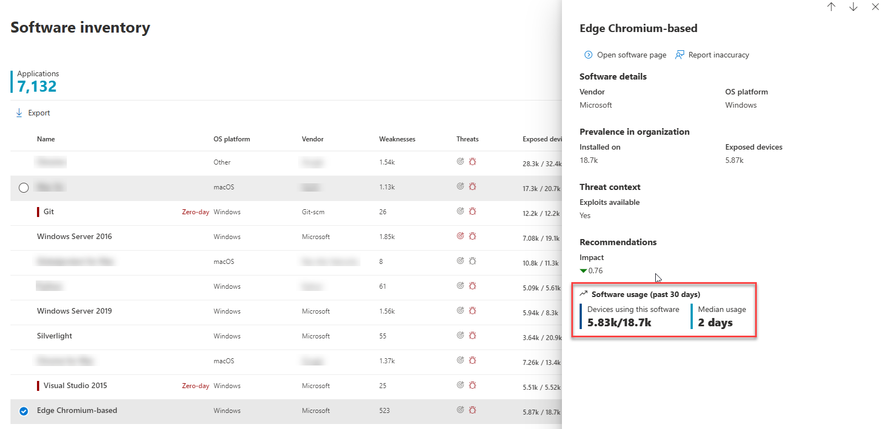
Task: Click the threat target icon in Git row
Action: click(x=460, y=212)
